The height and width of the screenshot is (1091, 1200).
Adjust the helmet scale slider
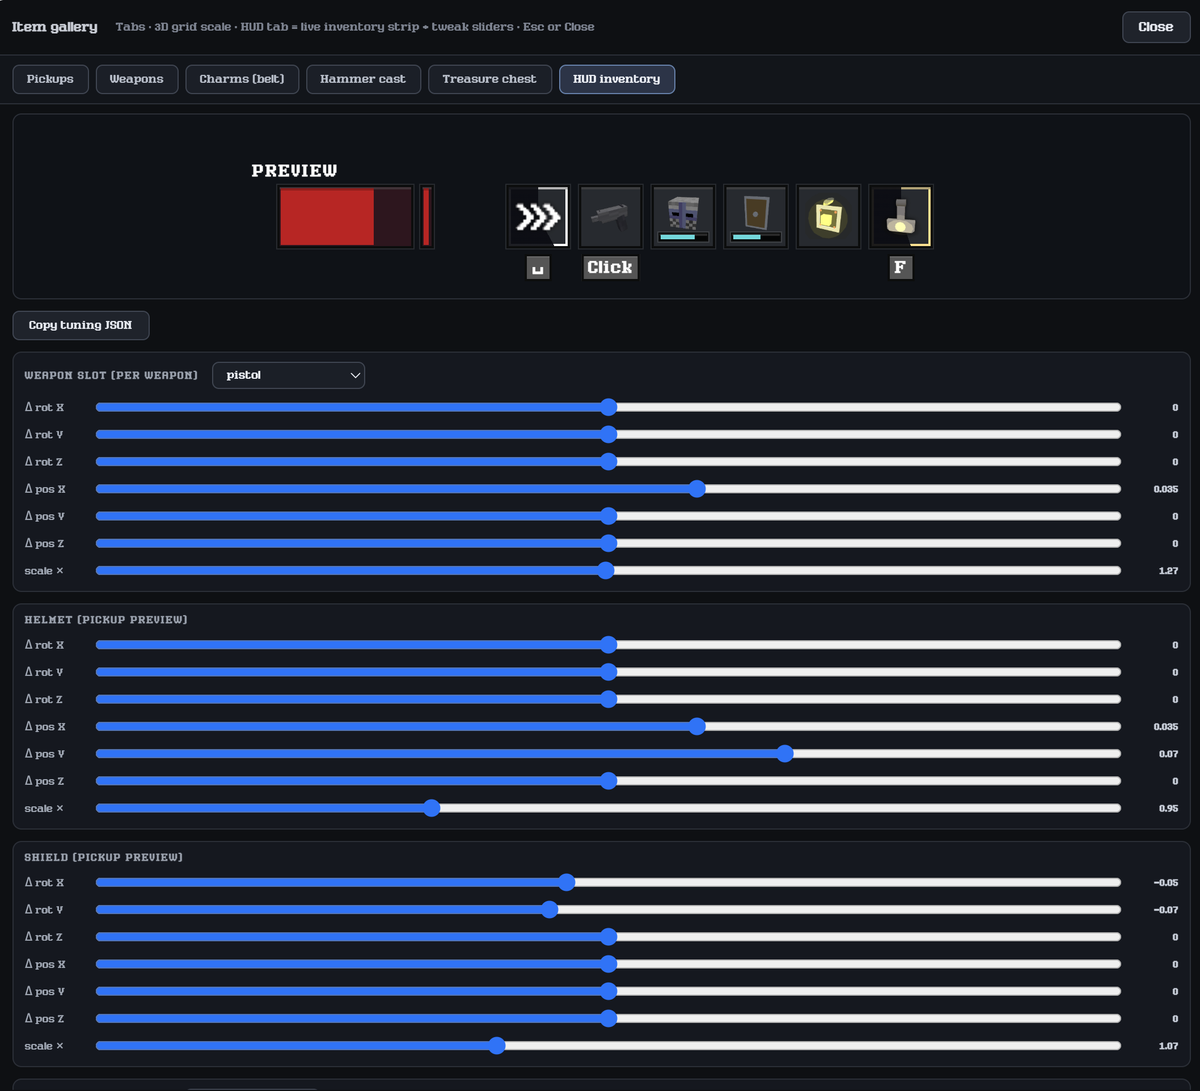(608, 808)
